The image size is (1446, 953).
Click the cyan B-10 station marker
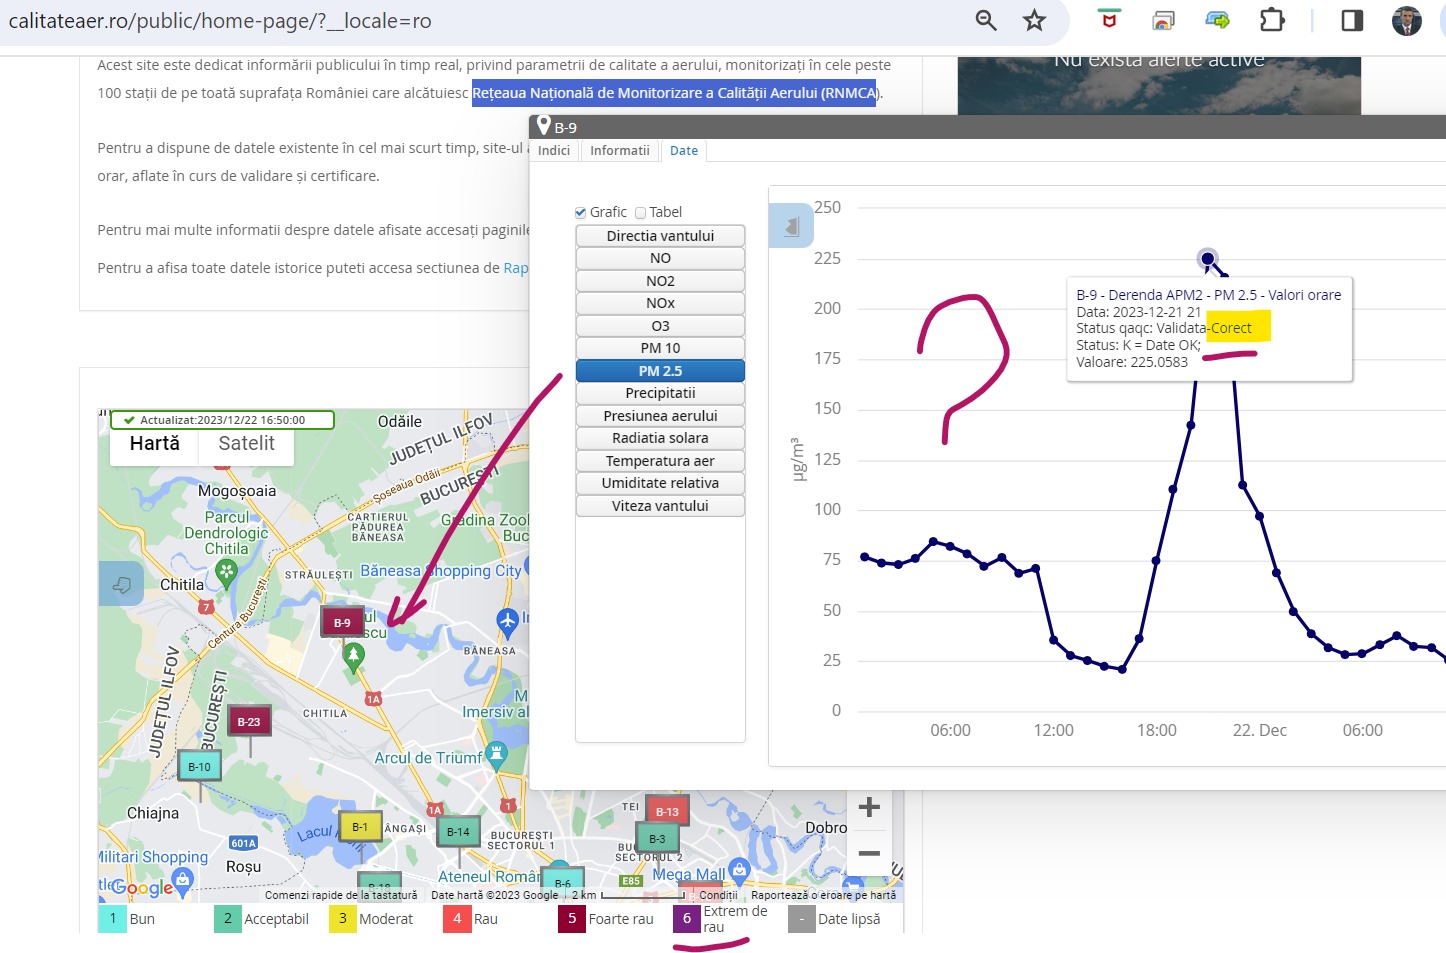click(x=200, y=767)
